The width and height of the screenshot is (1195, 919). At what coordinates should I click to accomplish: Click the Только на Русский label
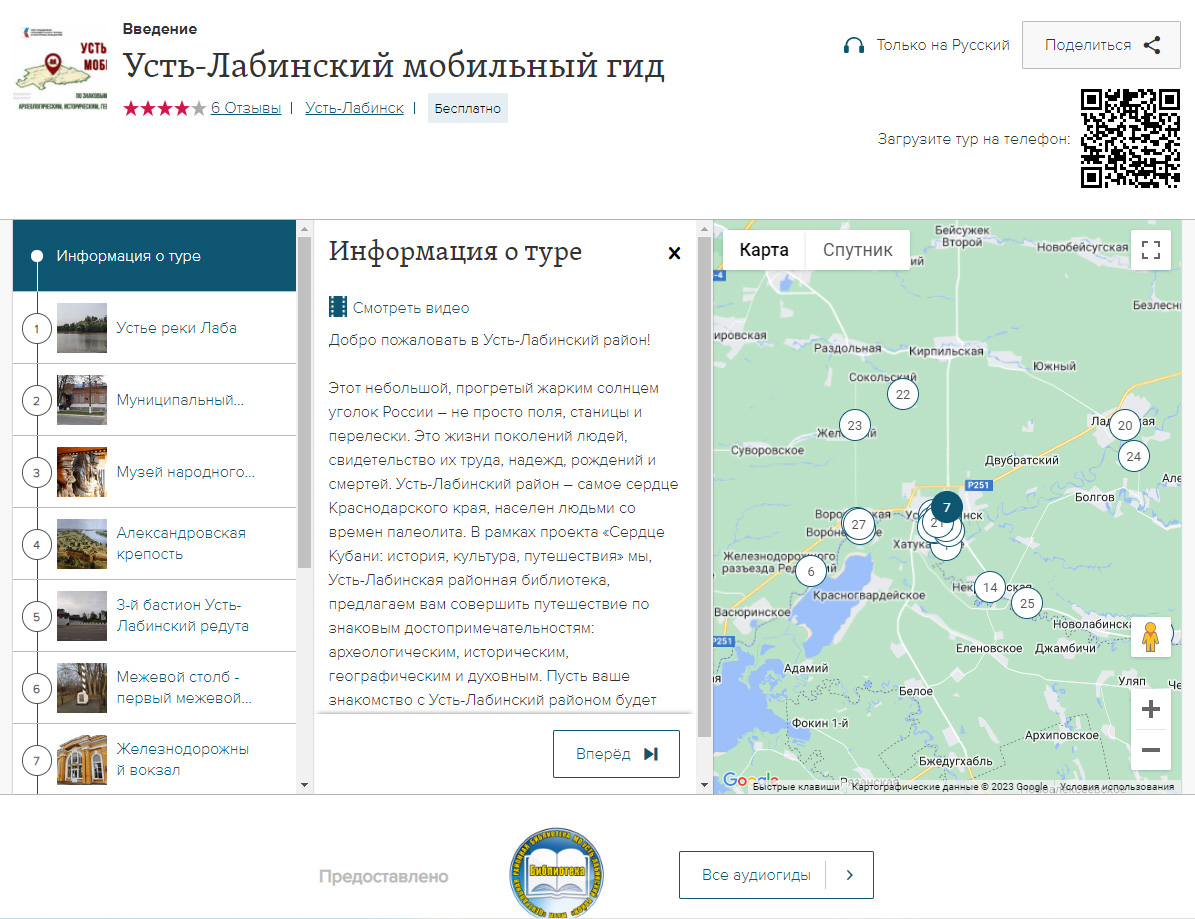click(943, 45)
